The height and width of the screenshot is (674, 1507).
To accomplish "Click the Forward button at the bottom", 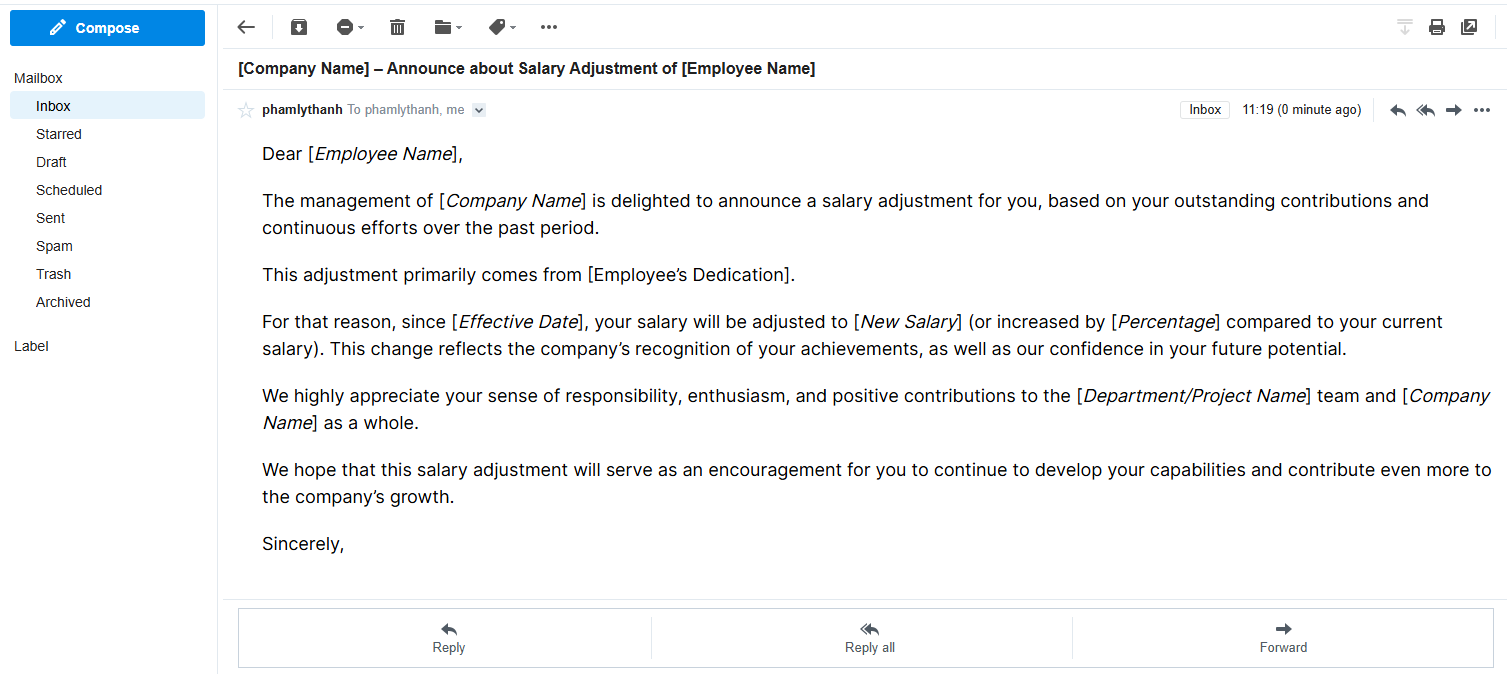I will (x=1283, y=637).
